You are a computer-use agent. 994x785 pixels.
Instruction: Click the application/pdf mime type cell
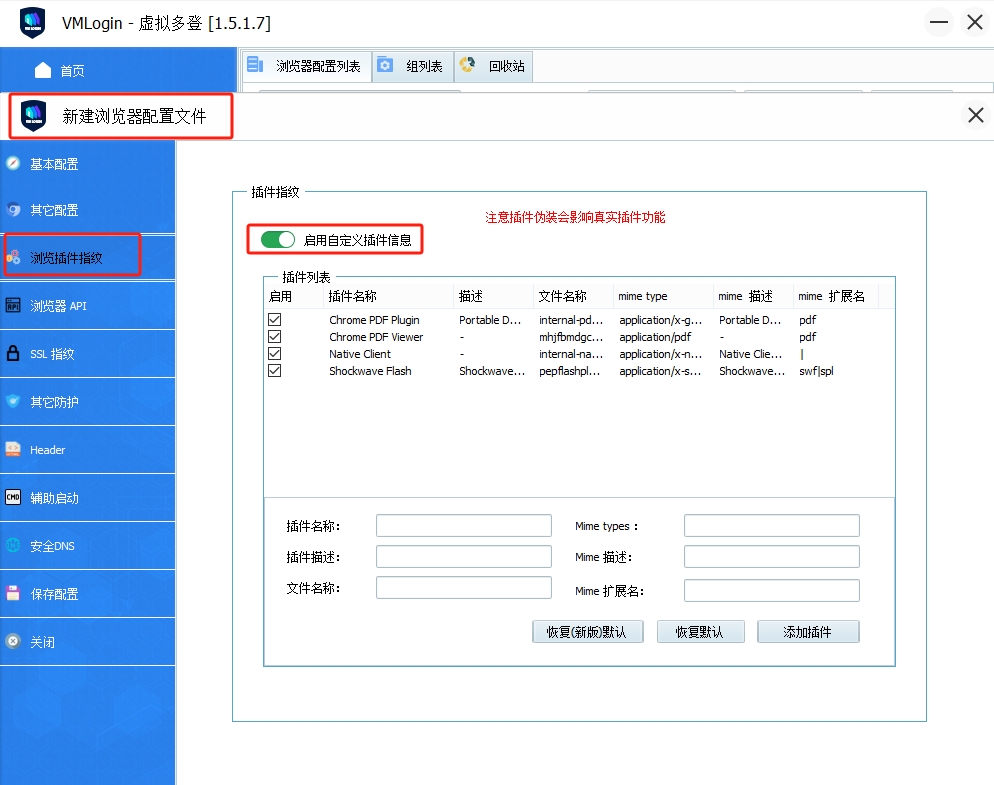pyautogui.click(x=655, y=337)
